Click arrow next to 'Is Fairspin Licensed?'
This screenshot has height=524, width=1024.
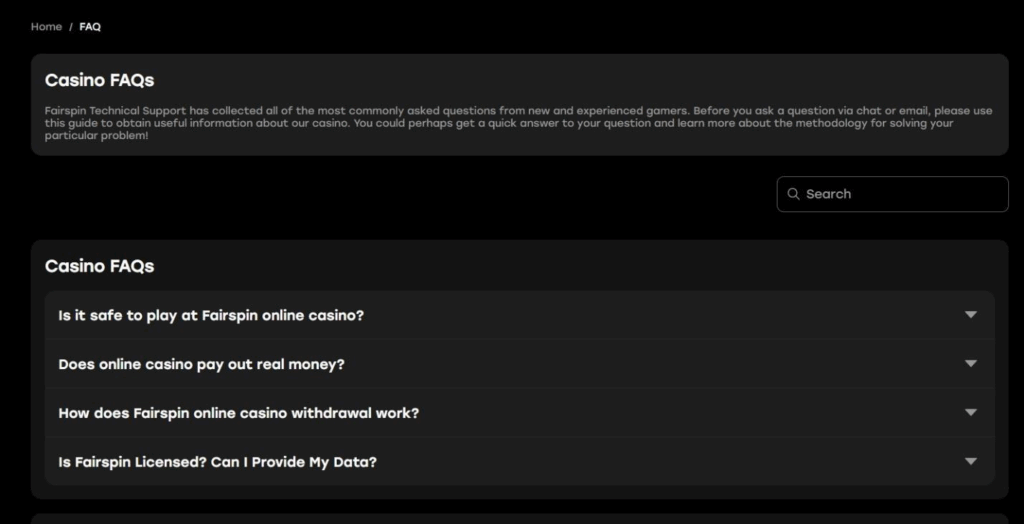pyautogui.click(x=970, y=461)
